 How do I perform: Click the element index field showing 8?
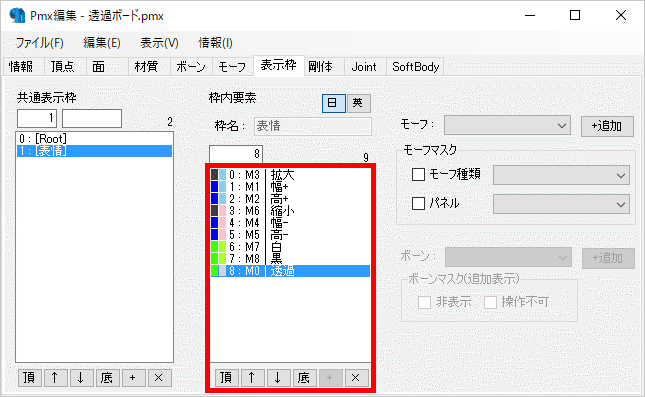point(236,154)
